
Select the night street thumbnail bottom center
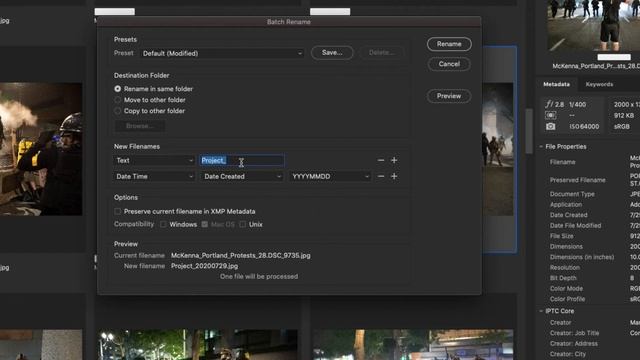point(198,344)
